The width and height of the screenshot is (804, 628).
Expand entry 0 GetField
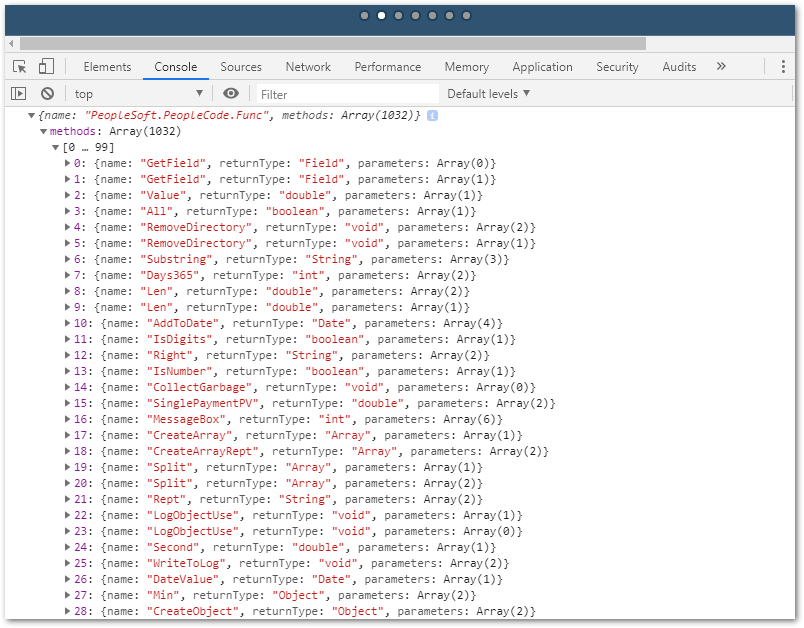tap(67, 163)
